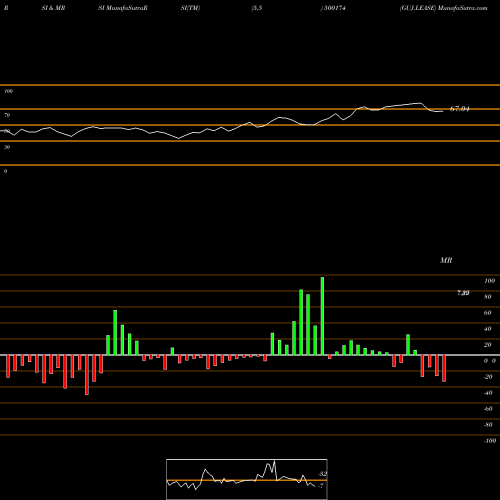Screen dimensions: 500x500
Task: Click the SI(TM) header text
Action: [x=190, y=8]
